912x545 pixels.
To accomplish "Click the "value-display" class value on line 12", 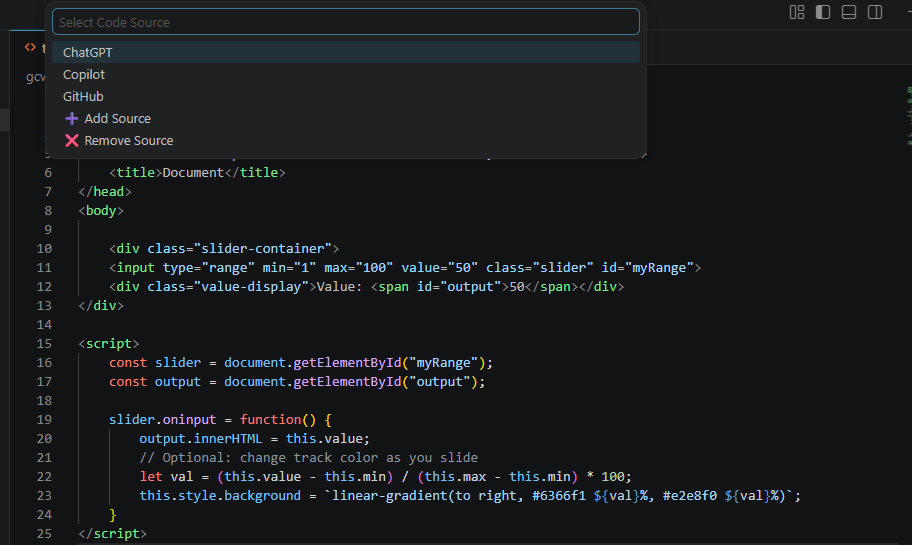I will (x=251, y=287).
